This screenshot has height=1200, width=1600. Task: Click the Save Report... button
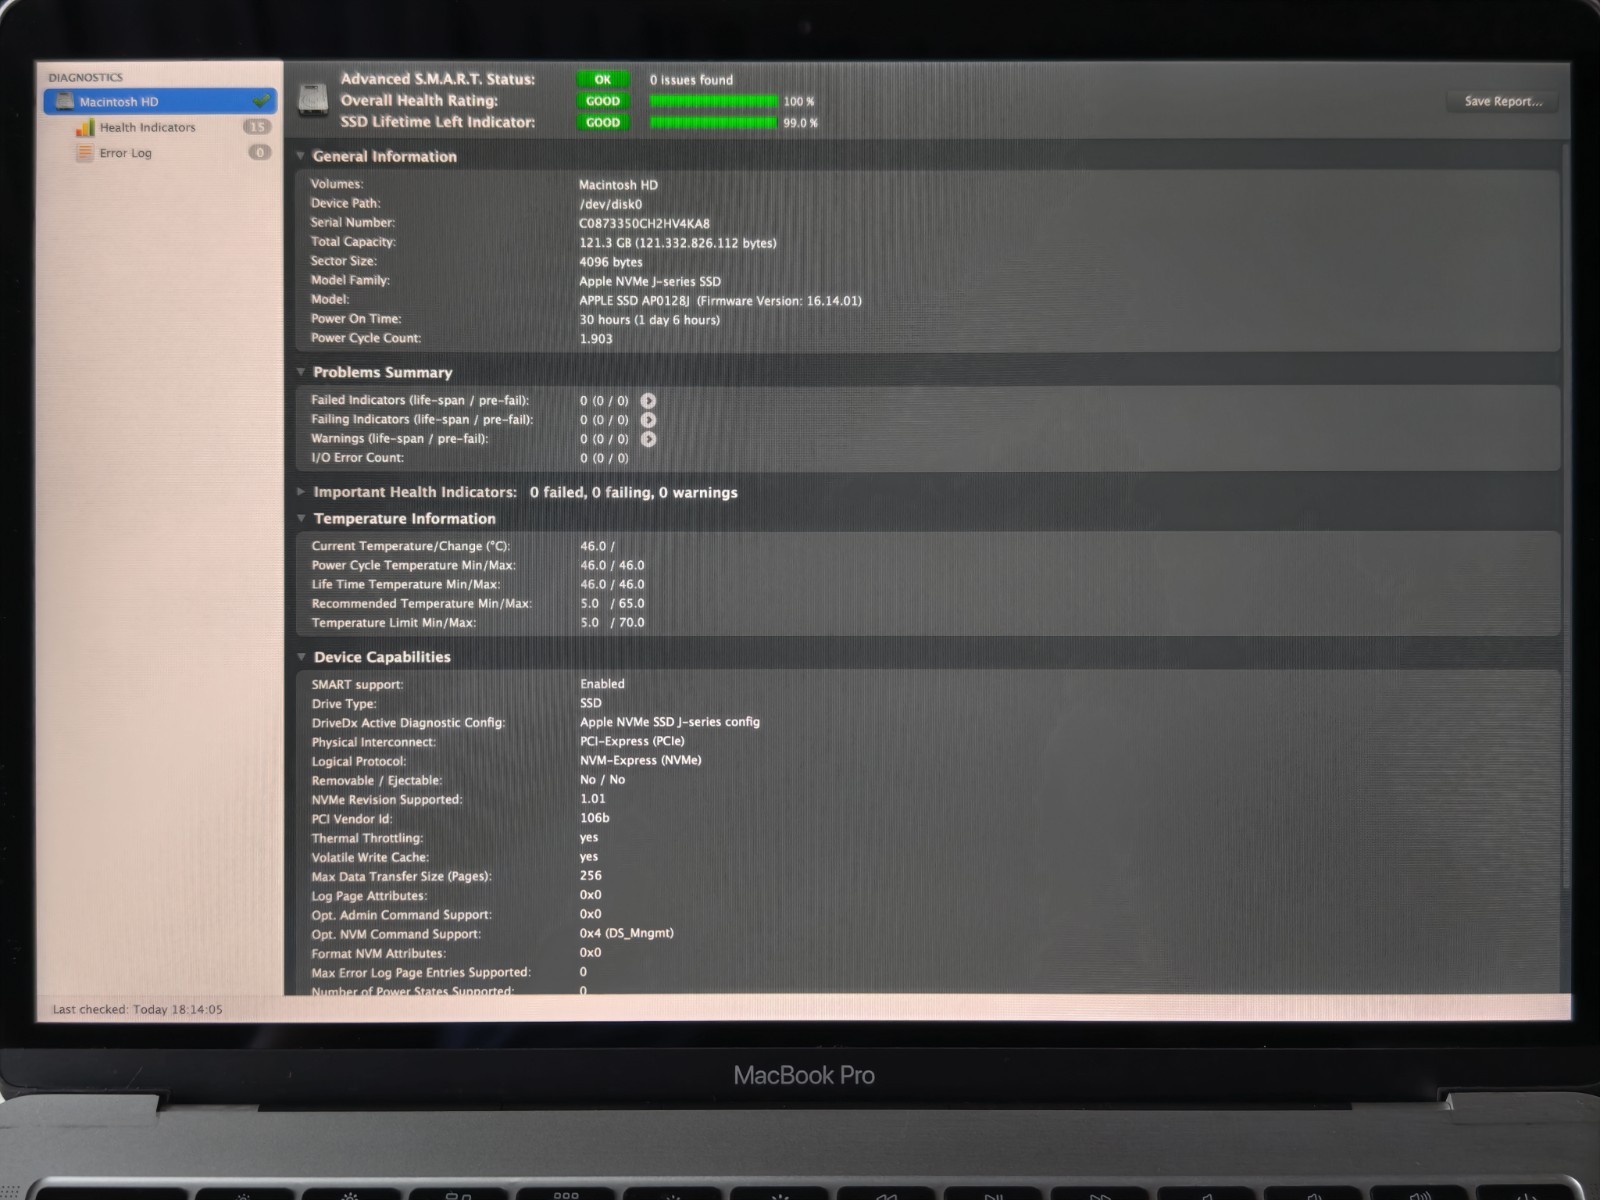(x=1503, y=101)
